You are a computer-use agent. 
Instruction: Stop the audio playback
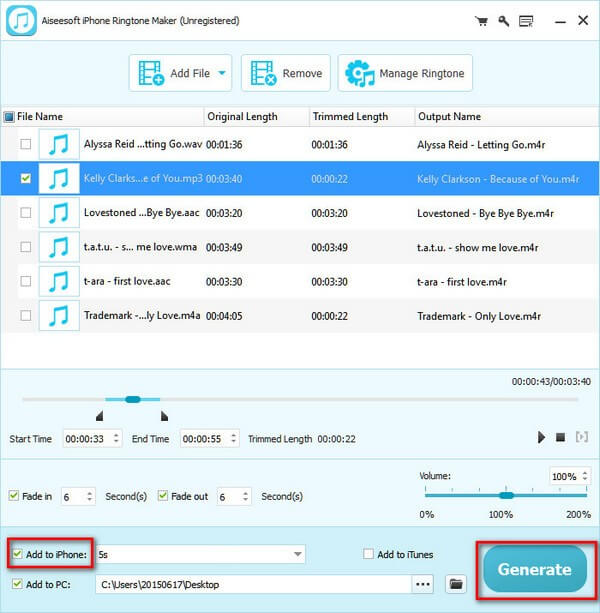[x=561, y=437]
